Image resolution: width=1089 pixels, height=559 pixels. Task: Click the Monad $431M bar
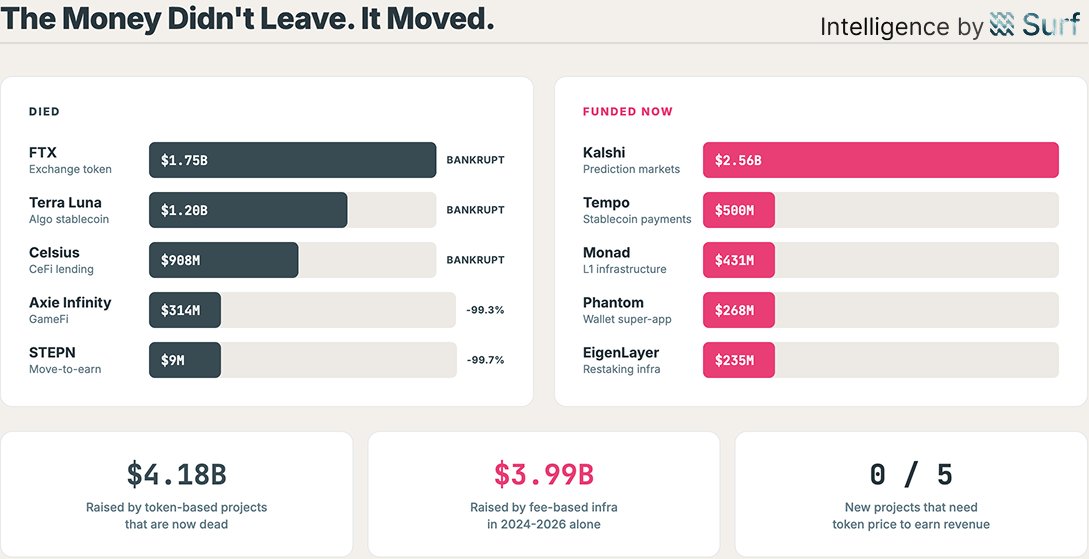click(x=739, y=260)
